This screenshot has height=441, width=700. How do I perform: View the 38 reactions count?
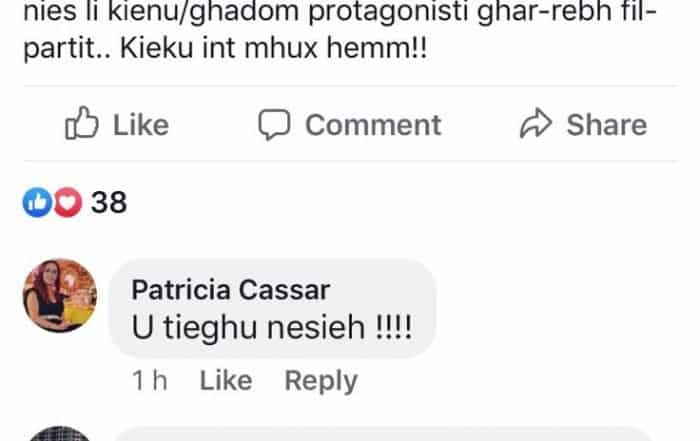109,202
